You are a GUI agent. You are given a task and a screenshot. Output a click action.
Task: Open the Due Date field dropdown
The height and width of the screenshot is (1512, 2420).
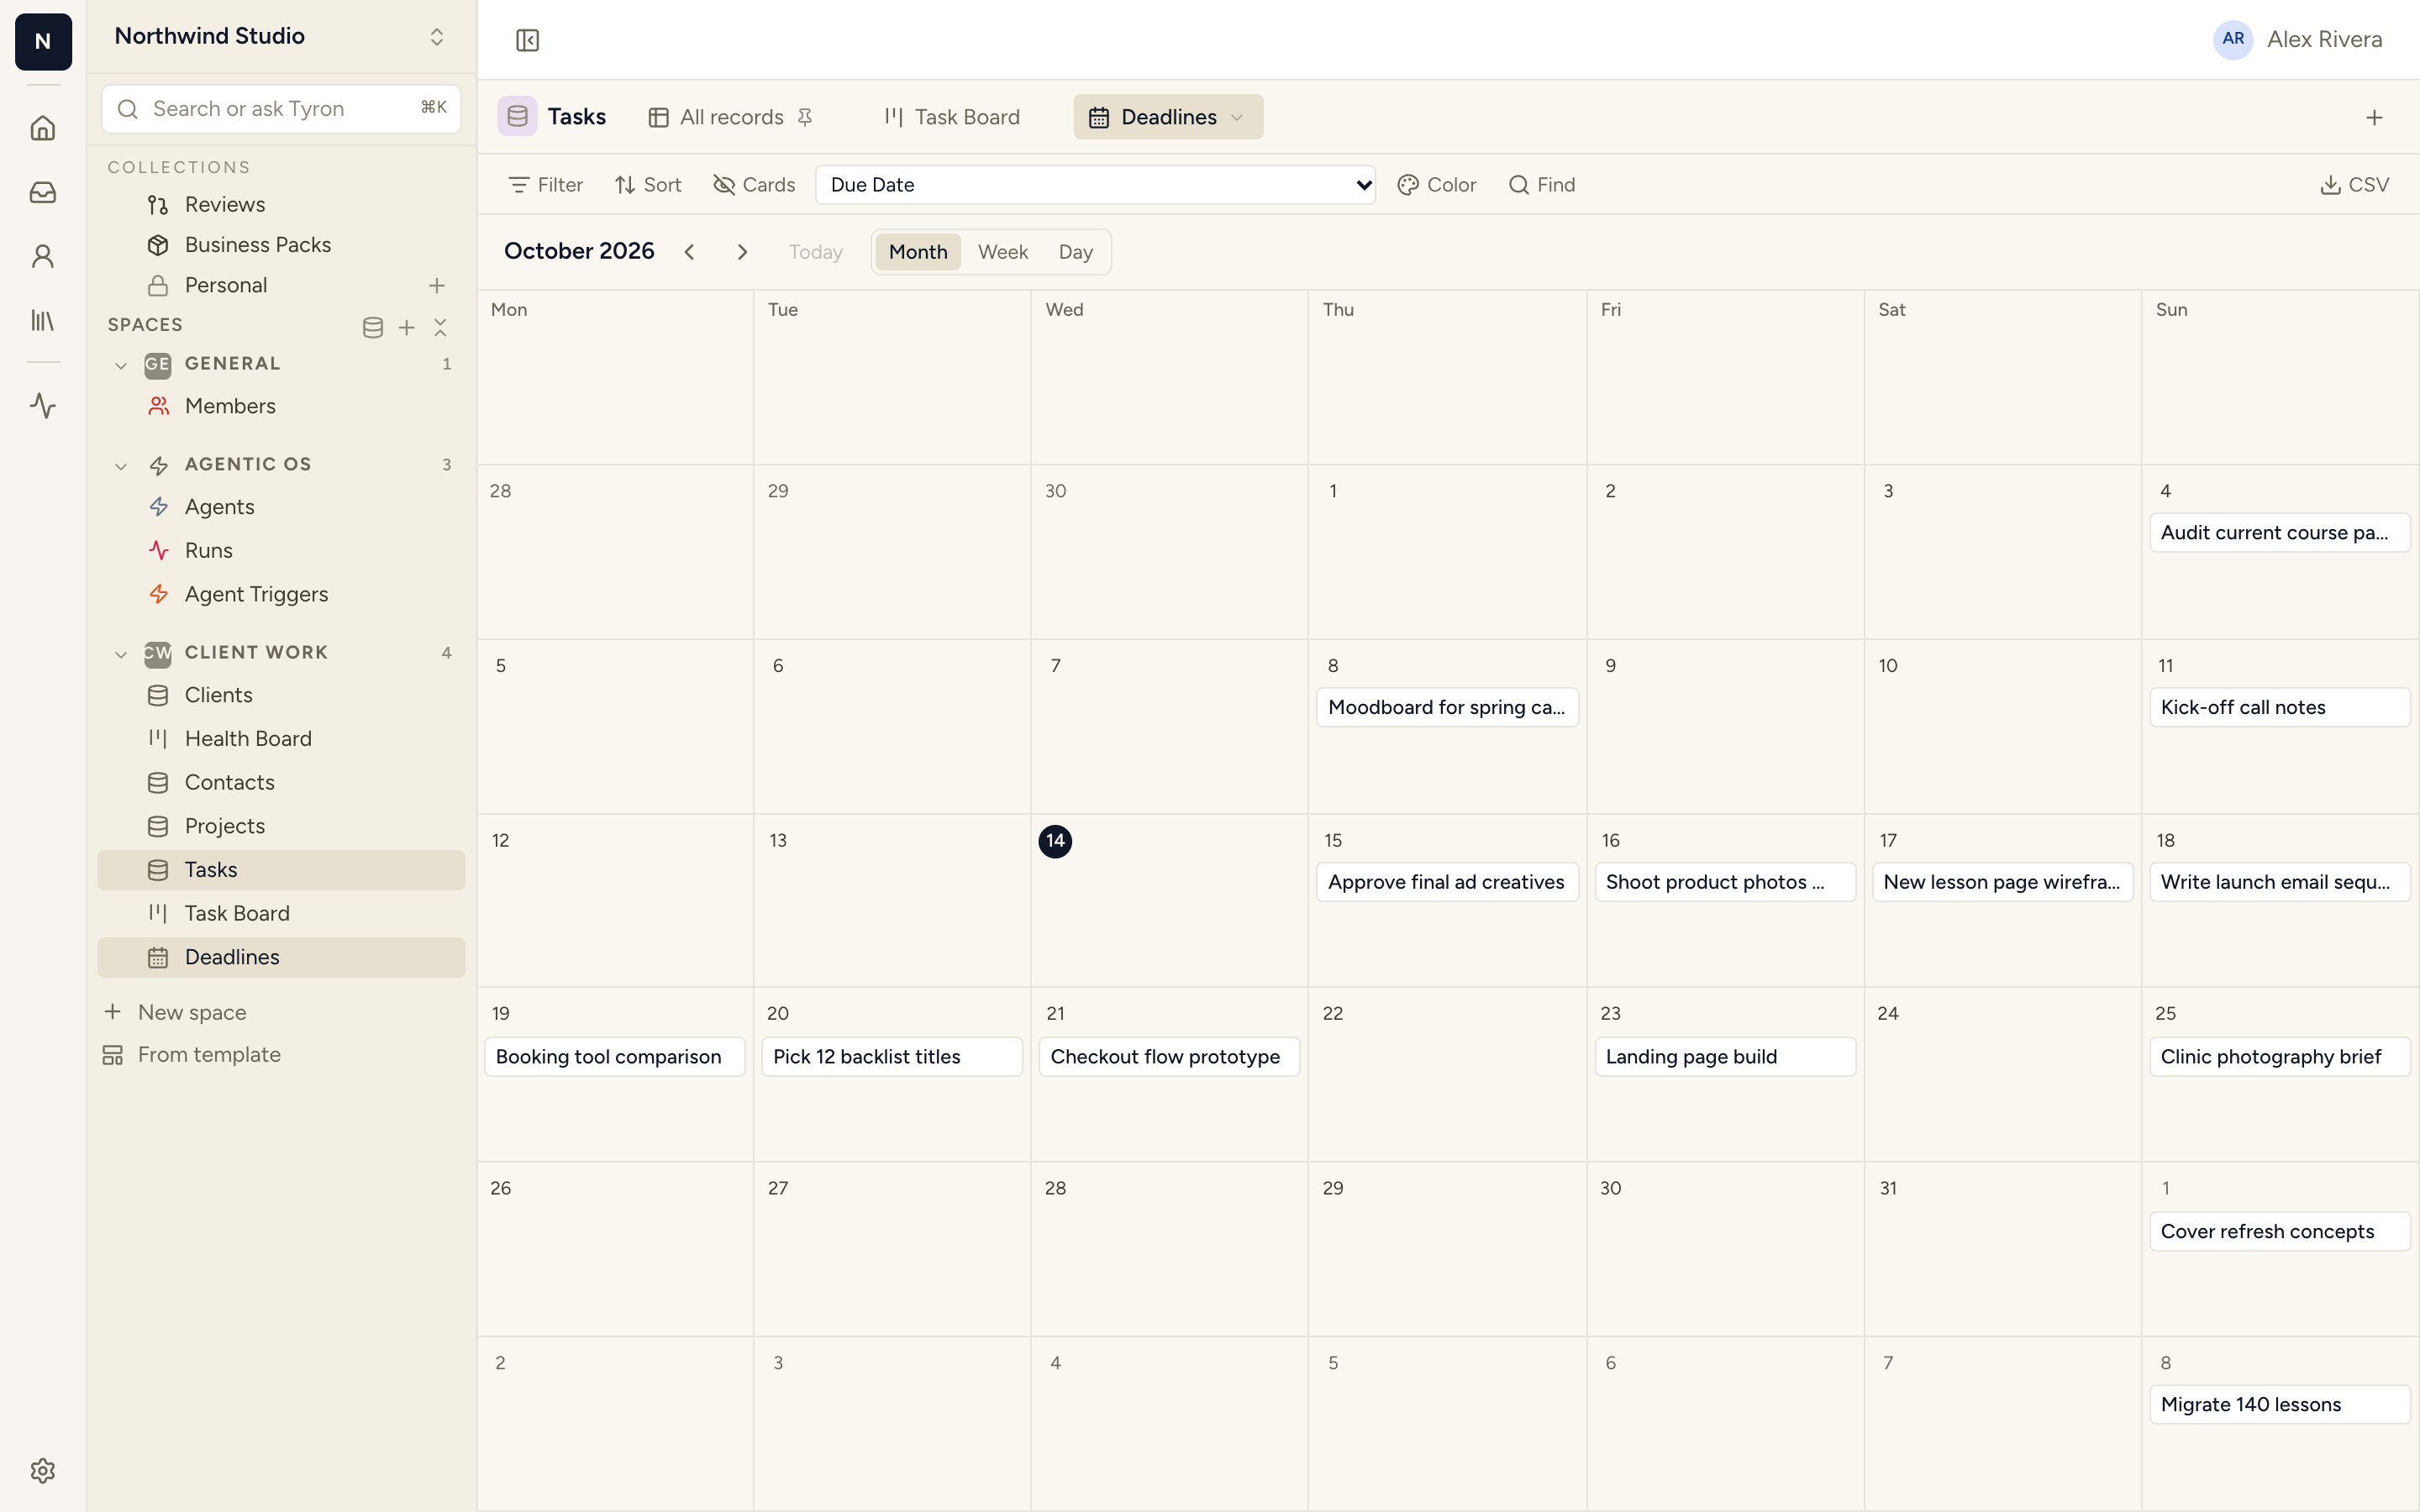1095,185
